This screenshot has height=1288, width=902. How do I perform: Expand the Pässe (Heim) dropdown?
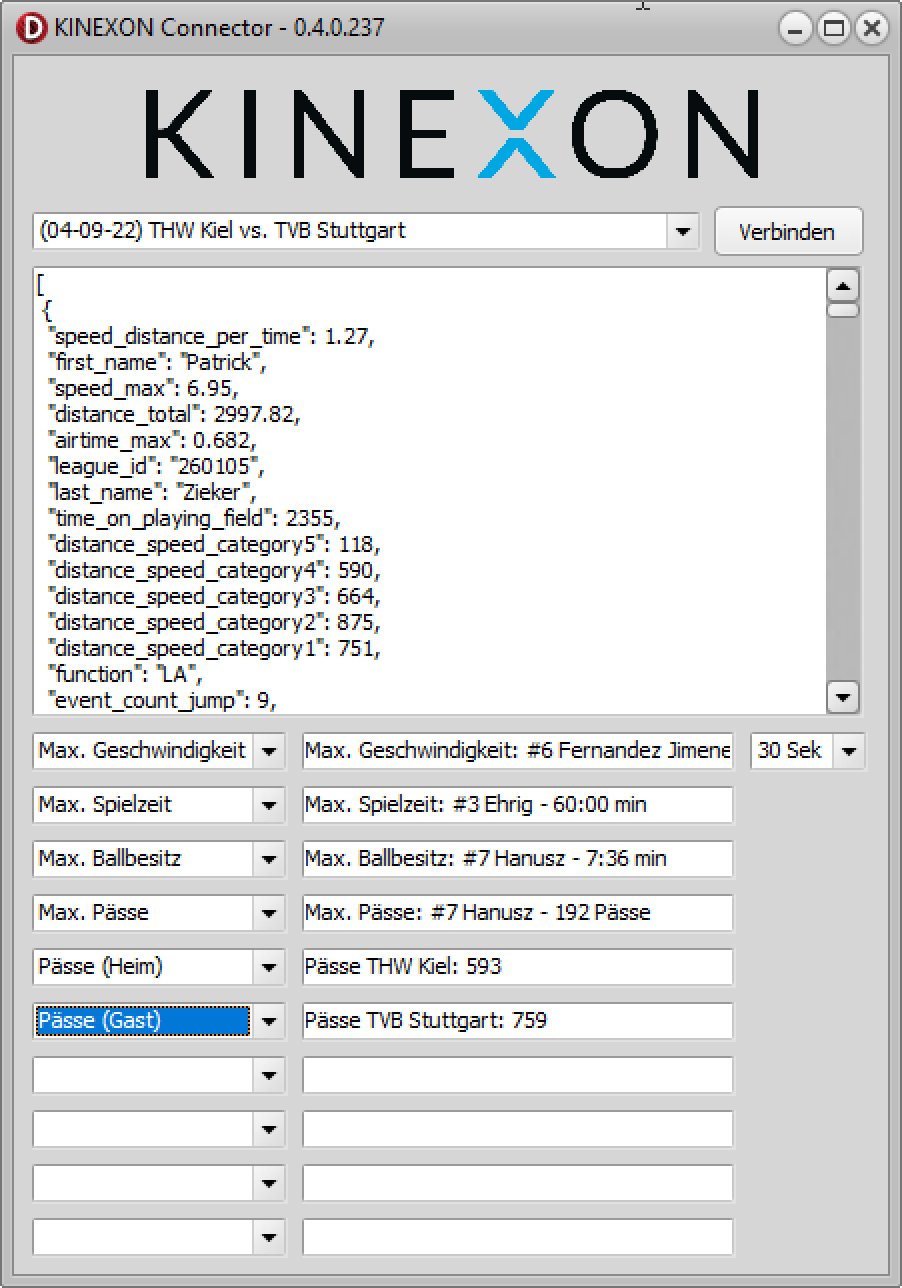coord(268,967)
